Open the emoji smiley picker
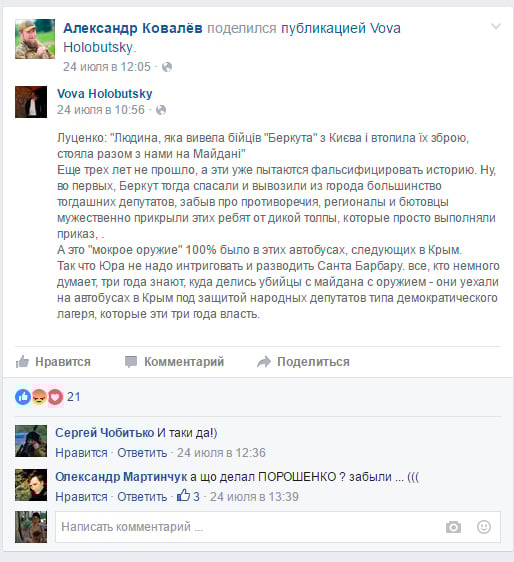 (x=484, y=527)
